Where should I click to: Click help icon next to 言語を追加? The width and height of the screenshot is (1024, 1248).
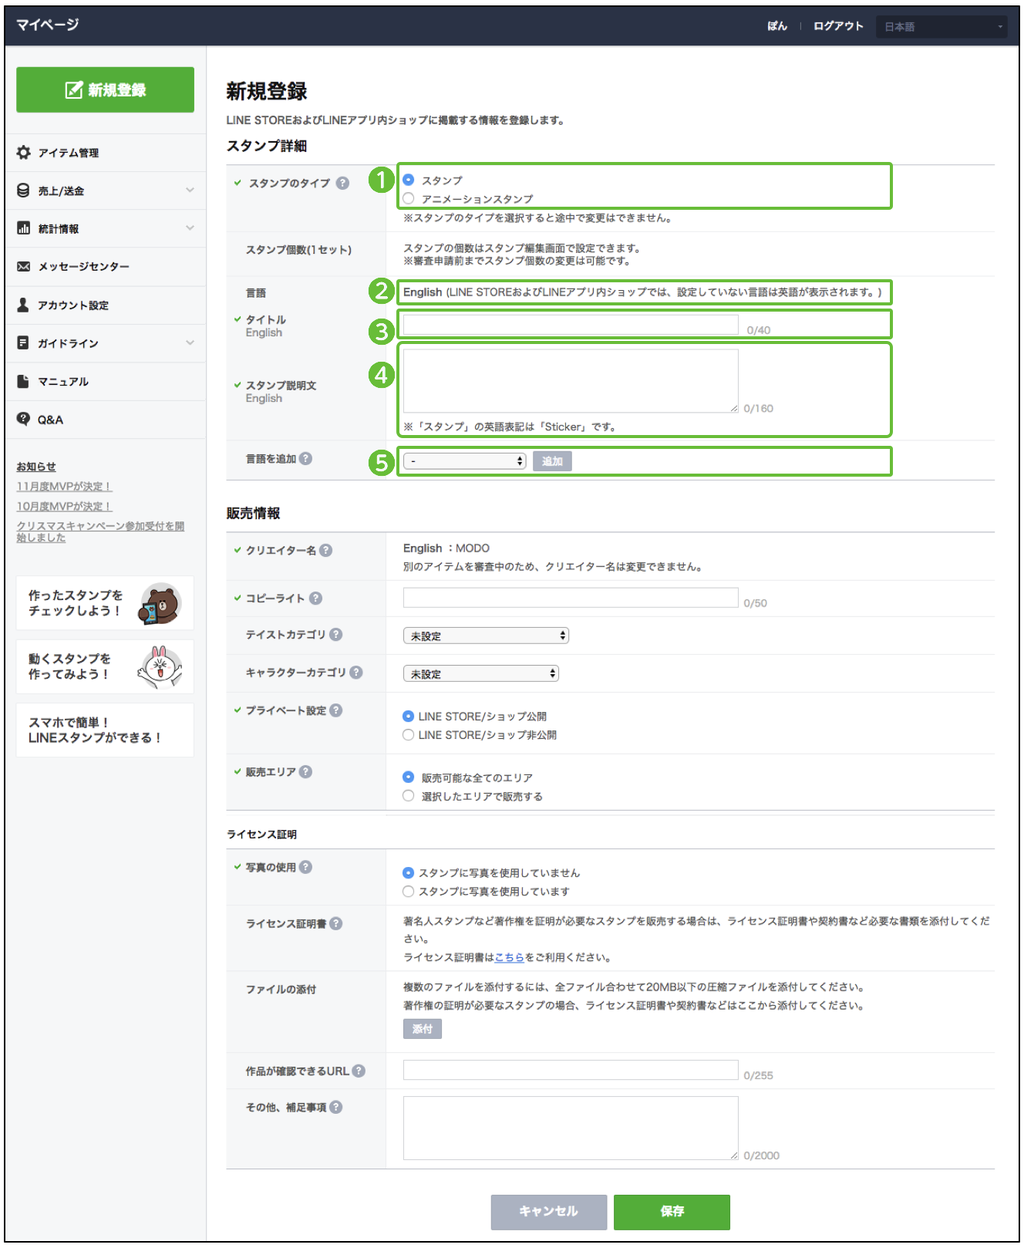click(x=306, y=459)
